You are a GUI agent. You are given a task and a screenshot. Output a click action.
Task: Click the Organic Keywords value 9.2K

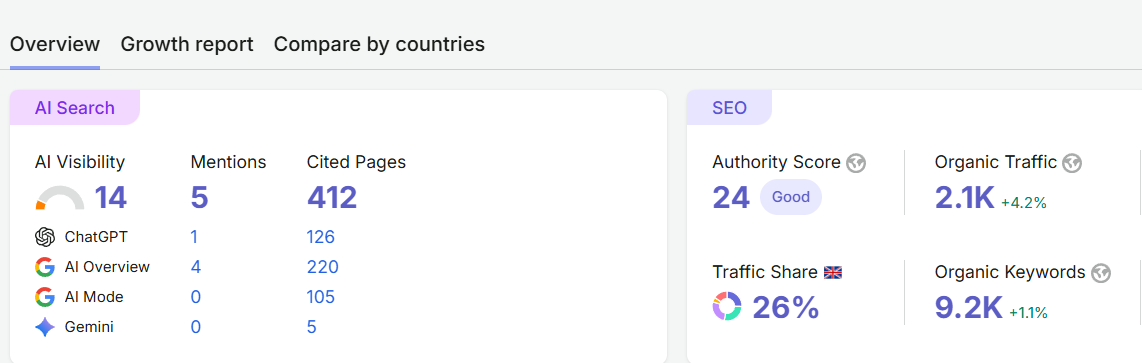click(969, 308)
